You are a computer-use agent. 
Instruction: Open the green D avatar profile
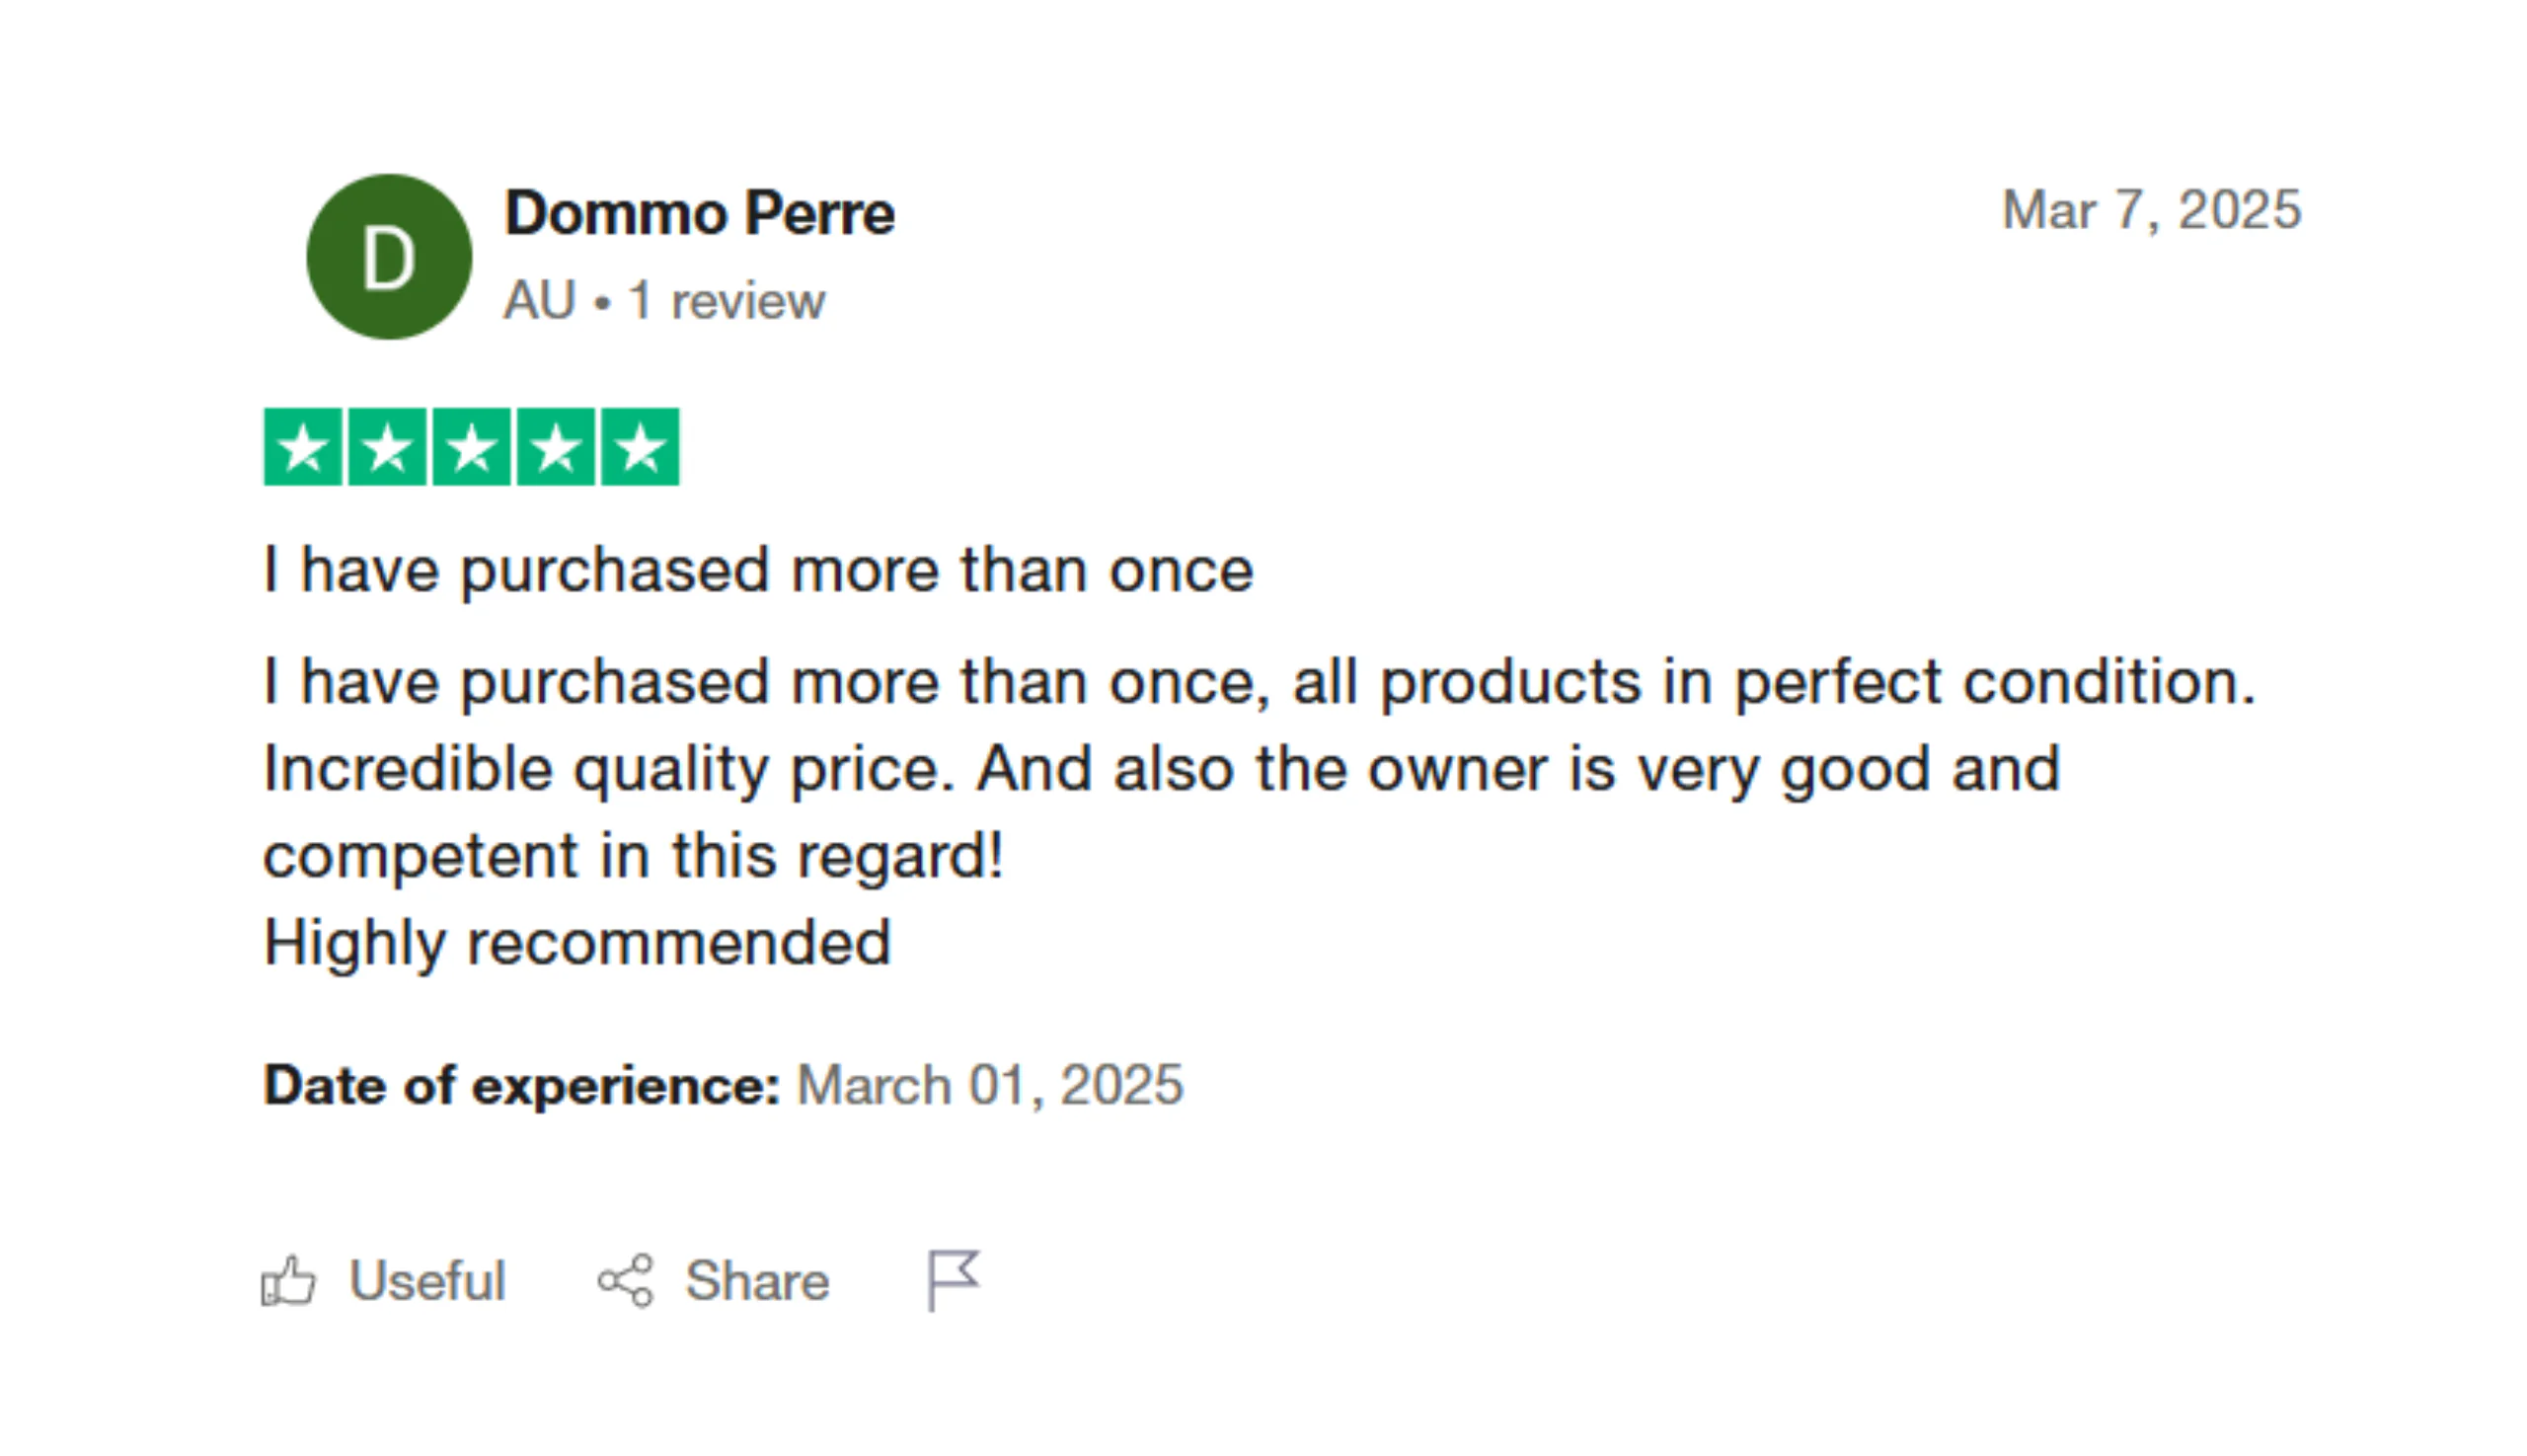tap(389, 257)
